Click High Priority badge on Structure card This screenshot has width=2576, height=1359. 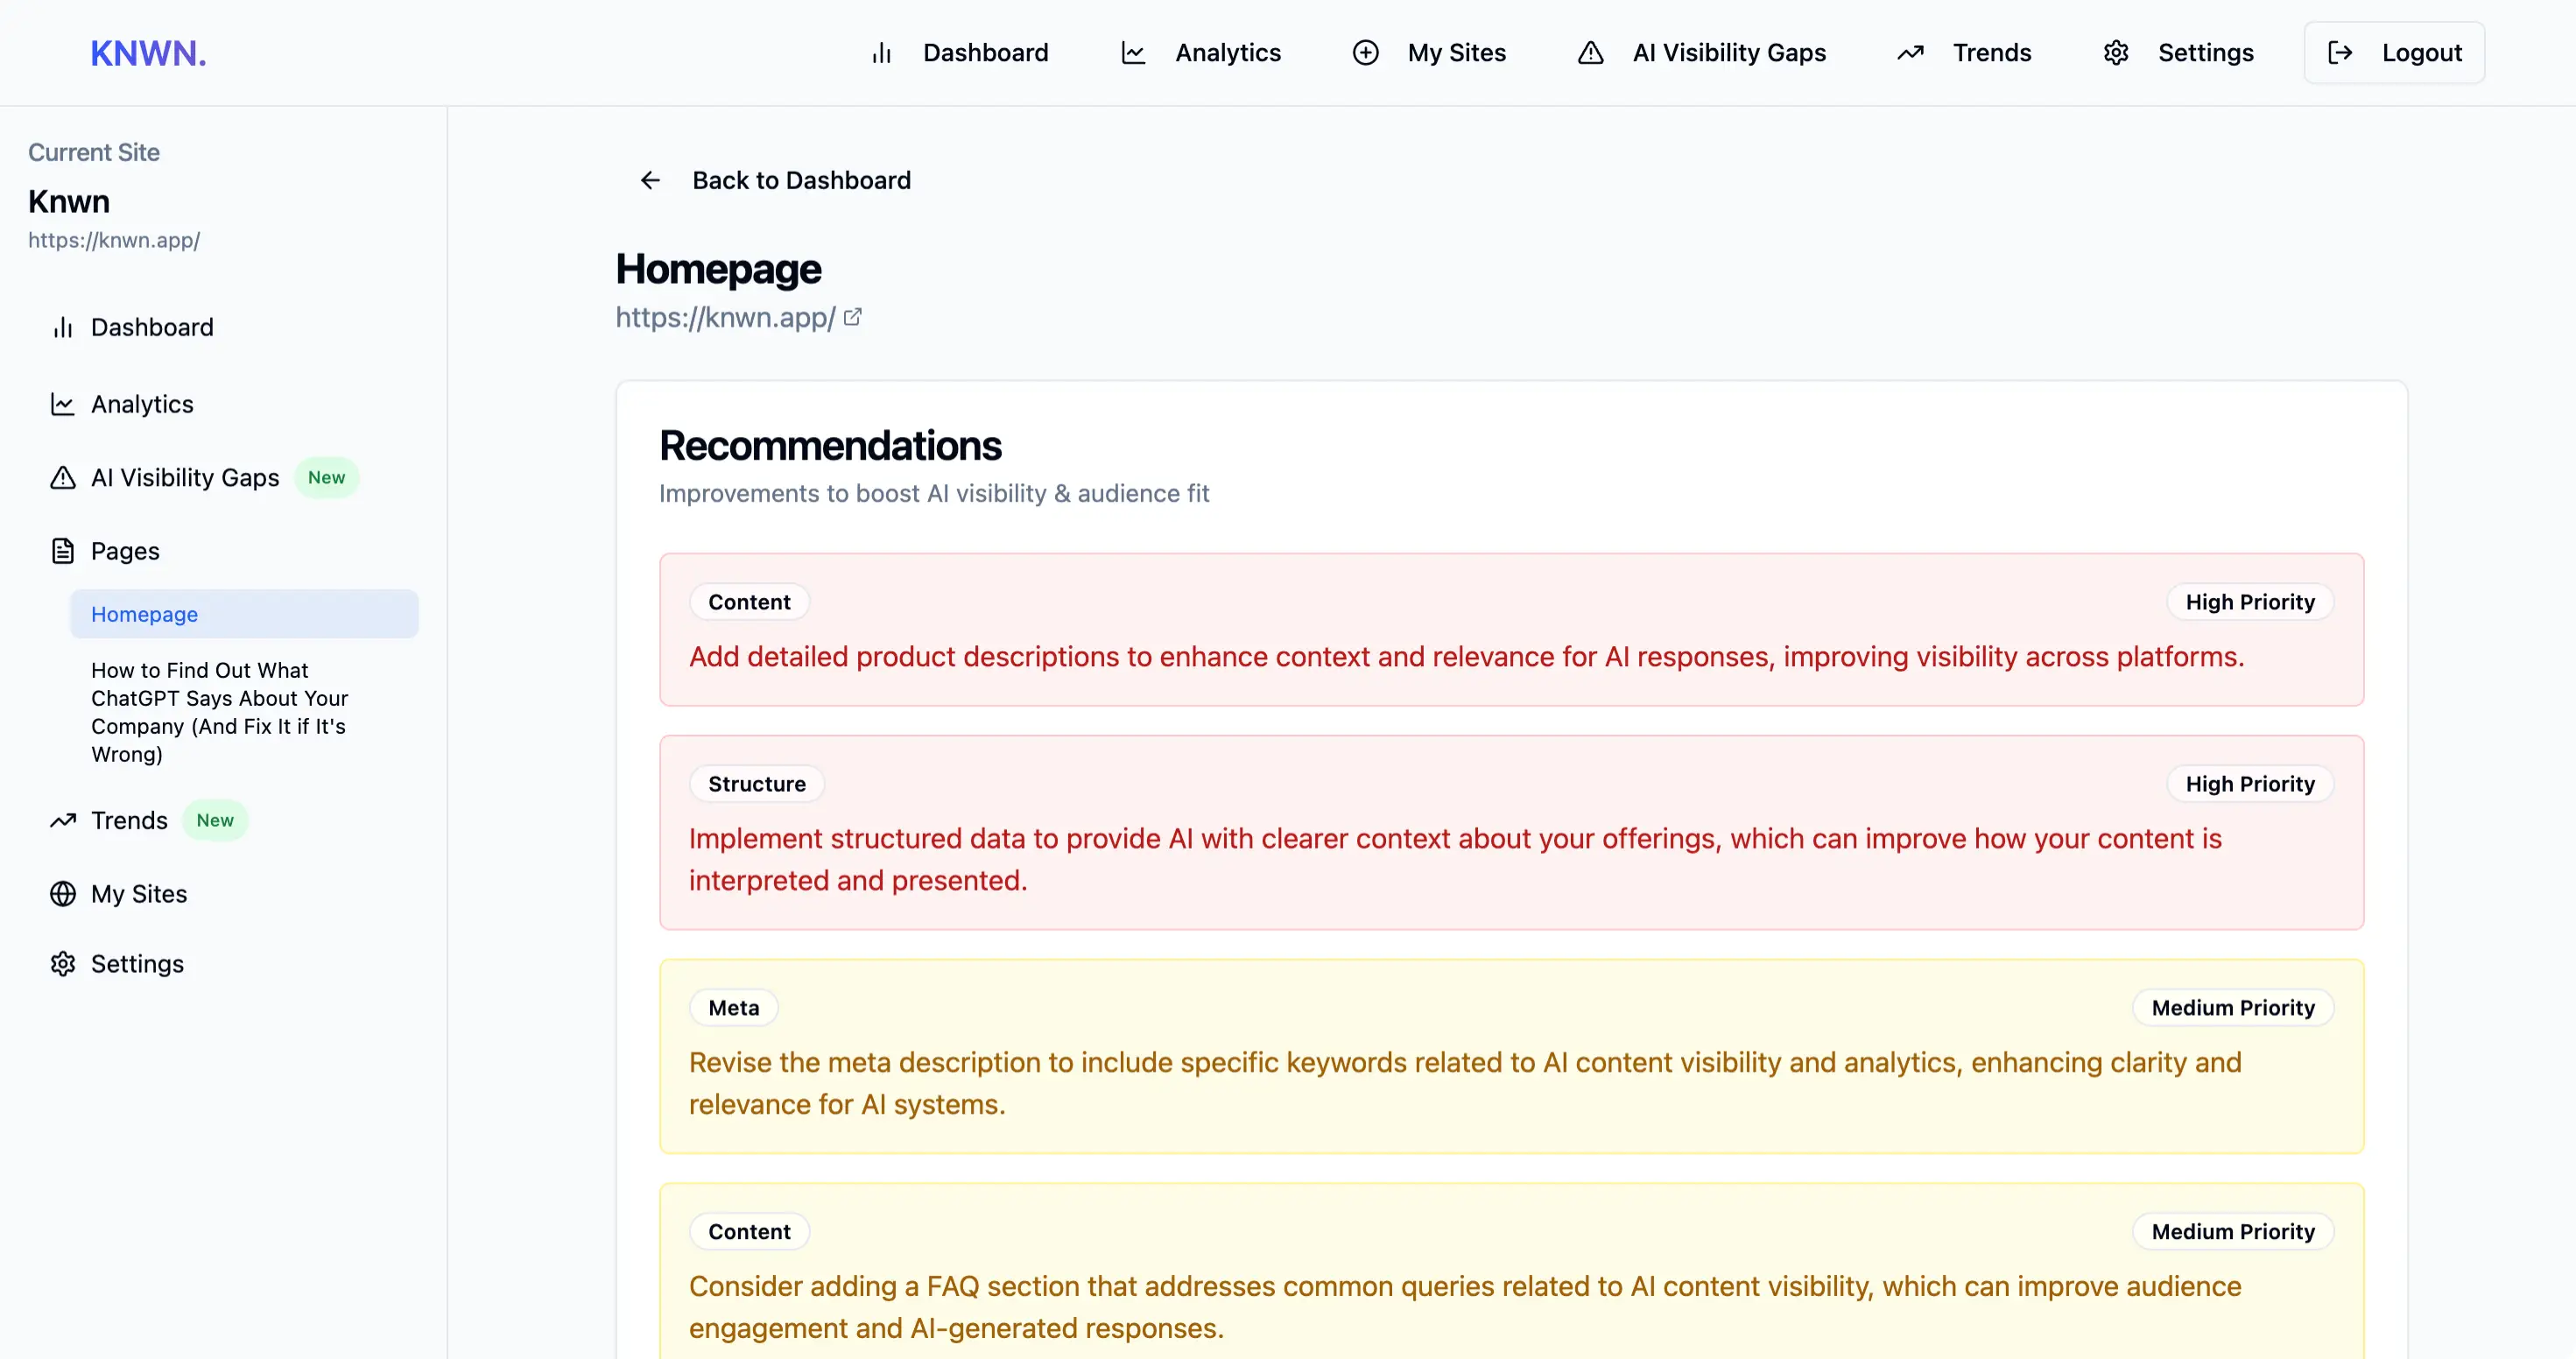[2249, 784]
